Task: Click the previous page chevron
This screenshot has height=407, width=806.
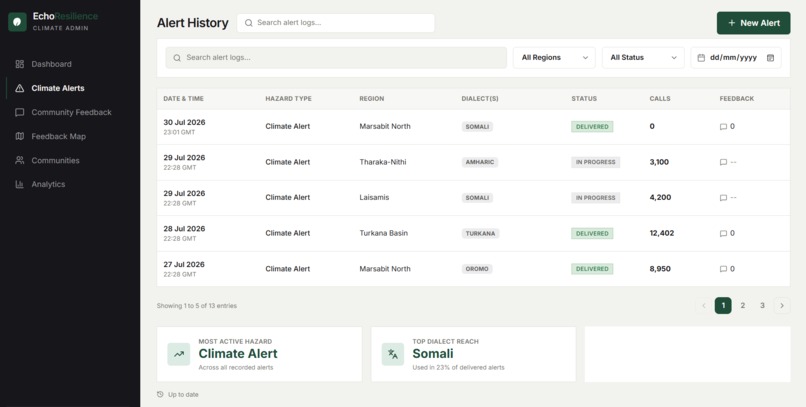Action: (x=703, y=306)
